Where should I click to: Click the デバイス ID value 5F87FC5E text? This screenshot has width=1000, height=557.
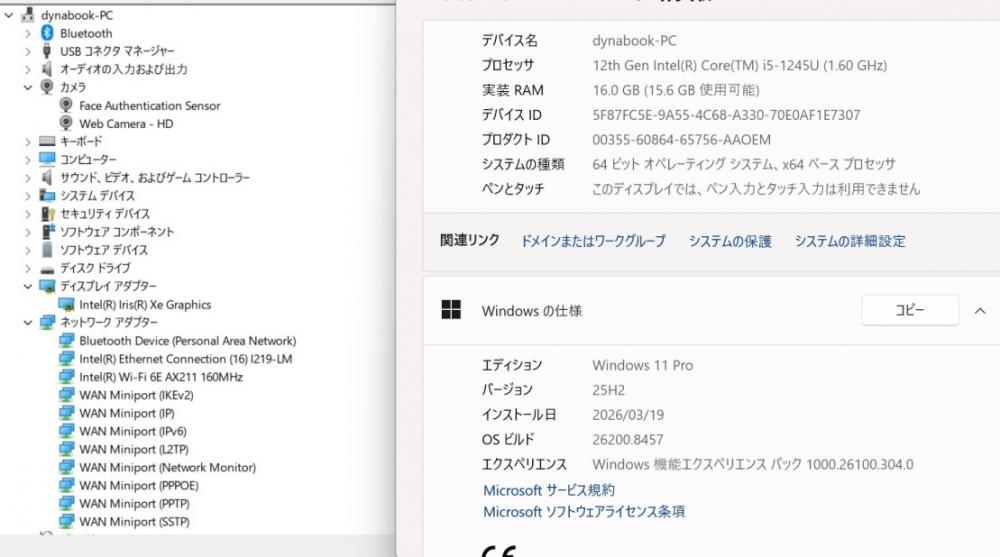point(726,115)
